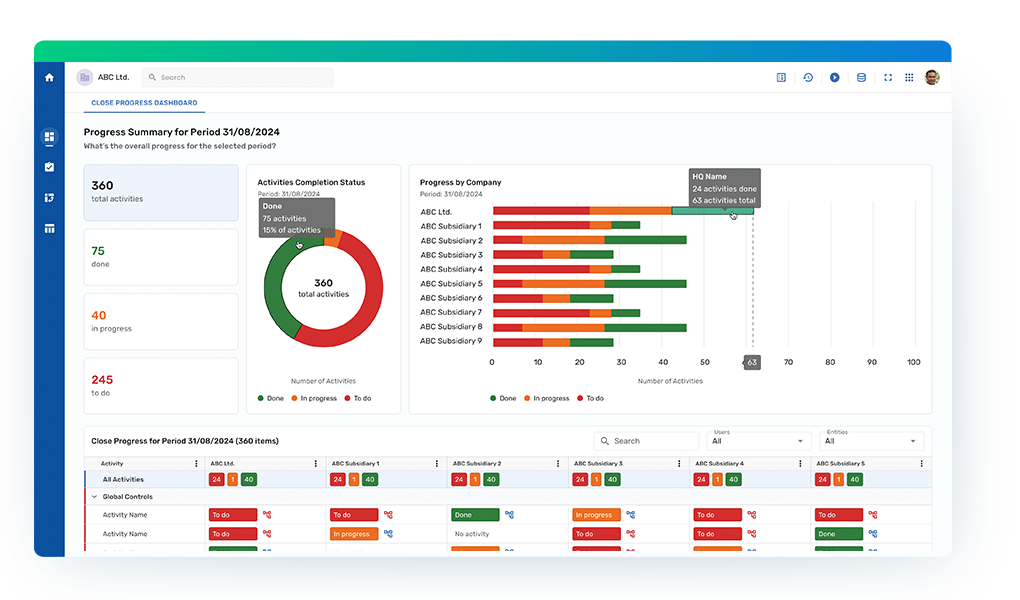This screenshot has width=1020, height=600.
Task: Click the 245 to do summary card
Action: (x=161, y=385)
